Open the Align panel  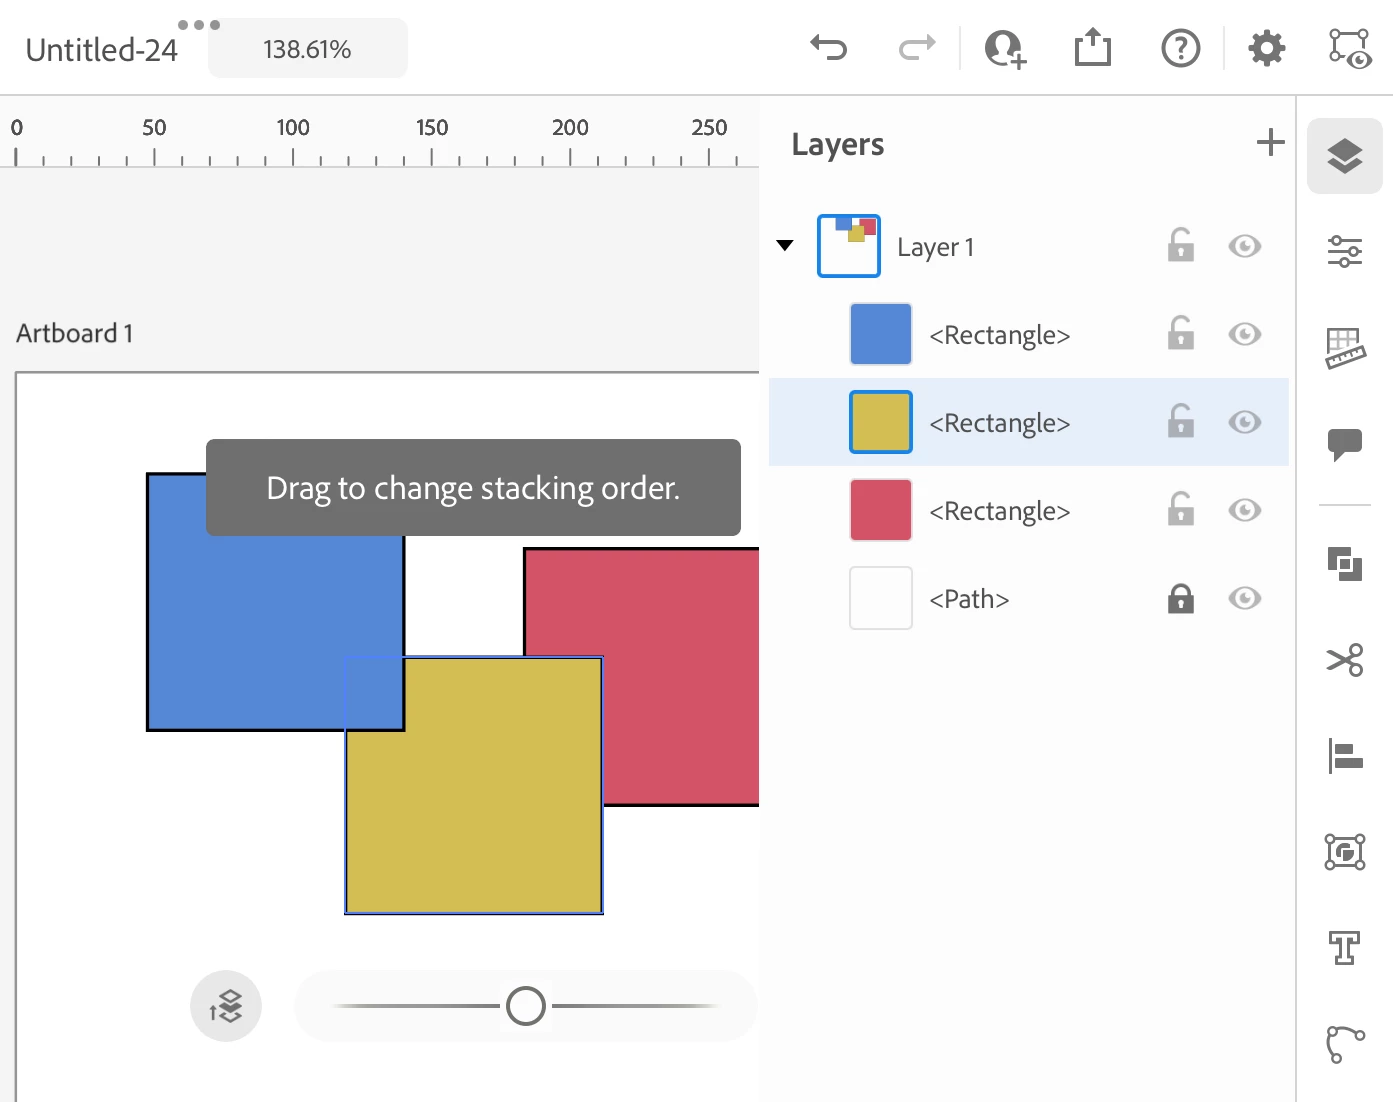(x=1345, y=756)
